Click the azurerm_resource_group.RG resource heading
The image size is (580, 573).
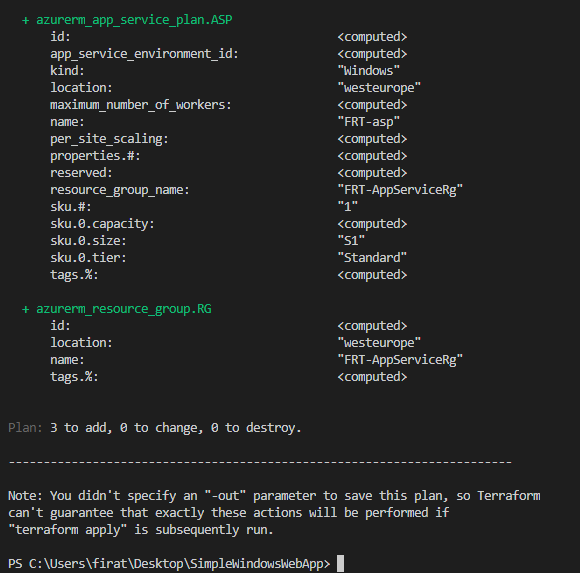124,309
